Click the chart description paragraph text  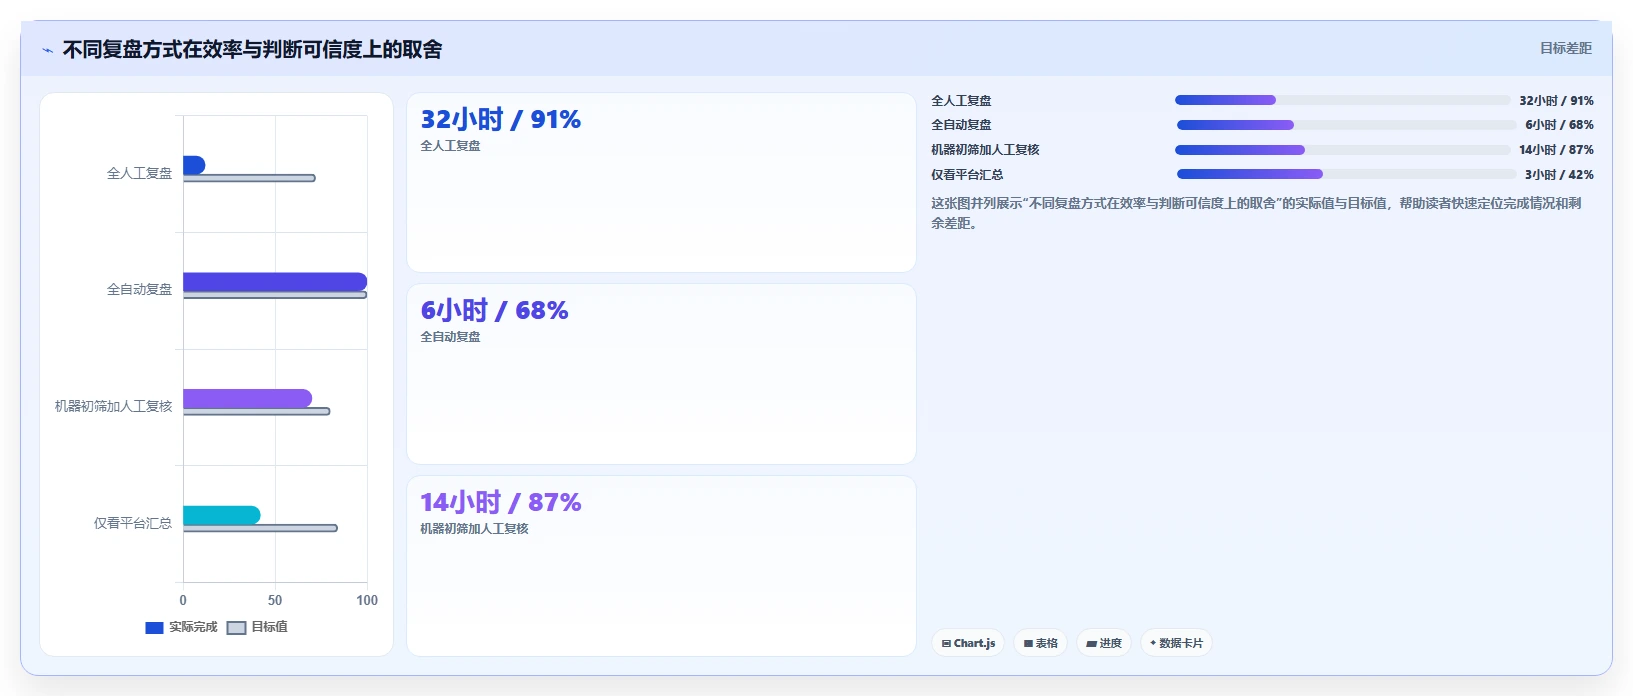tap(1256, 213)
